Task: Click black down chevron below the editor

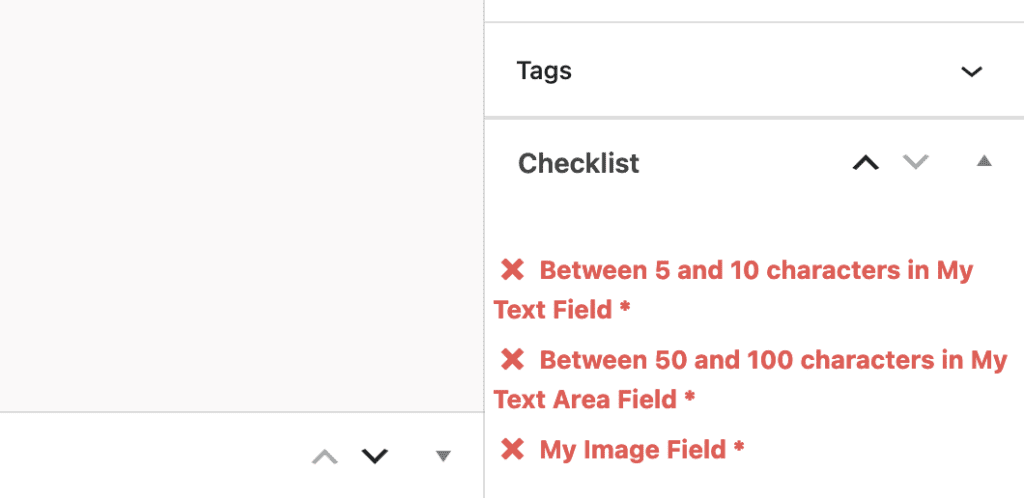Action: click(x=374, y=457)
